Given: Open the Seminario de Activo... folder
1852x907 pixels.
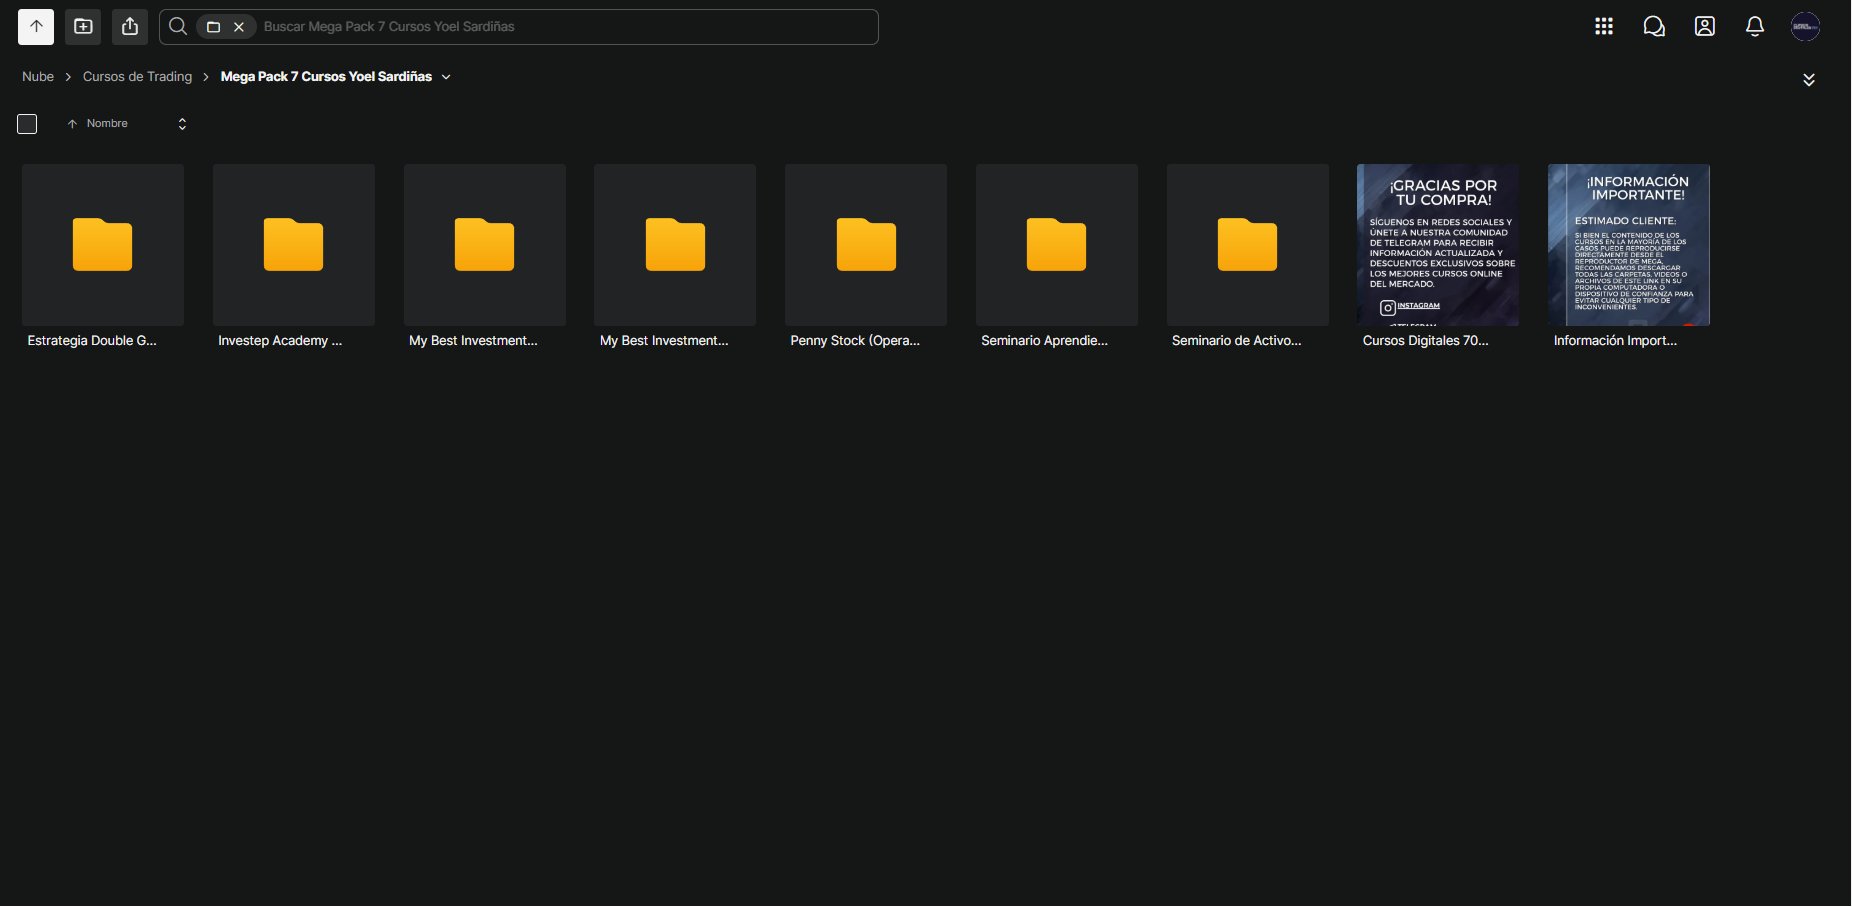Looking at the screenshot, I should [x=1248, y=245].
